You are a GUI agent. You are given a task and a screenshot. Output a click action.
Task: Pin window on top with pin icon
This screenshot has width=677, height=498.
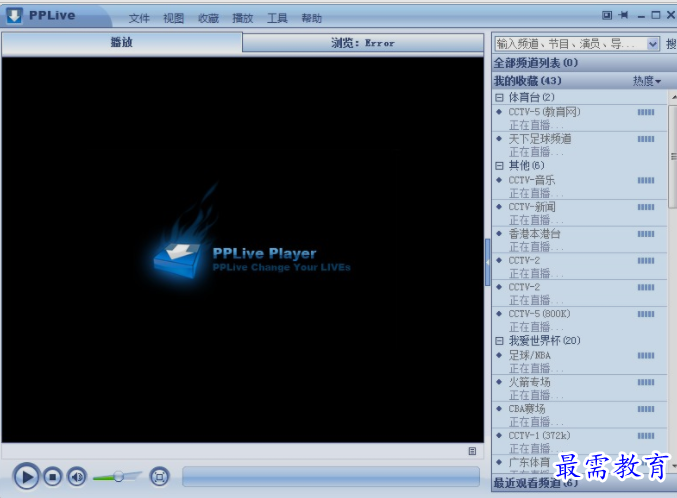tap(623, 15)
